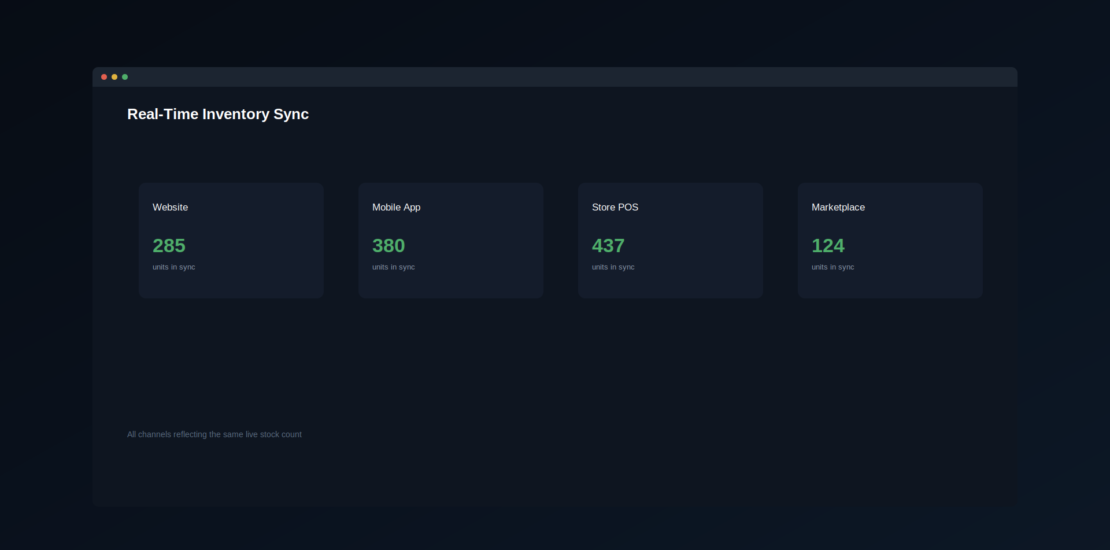The image size is (1110, 550).
Task: Click the red close dot
Action: pos(104,77)
